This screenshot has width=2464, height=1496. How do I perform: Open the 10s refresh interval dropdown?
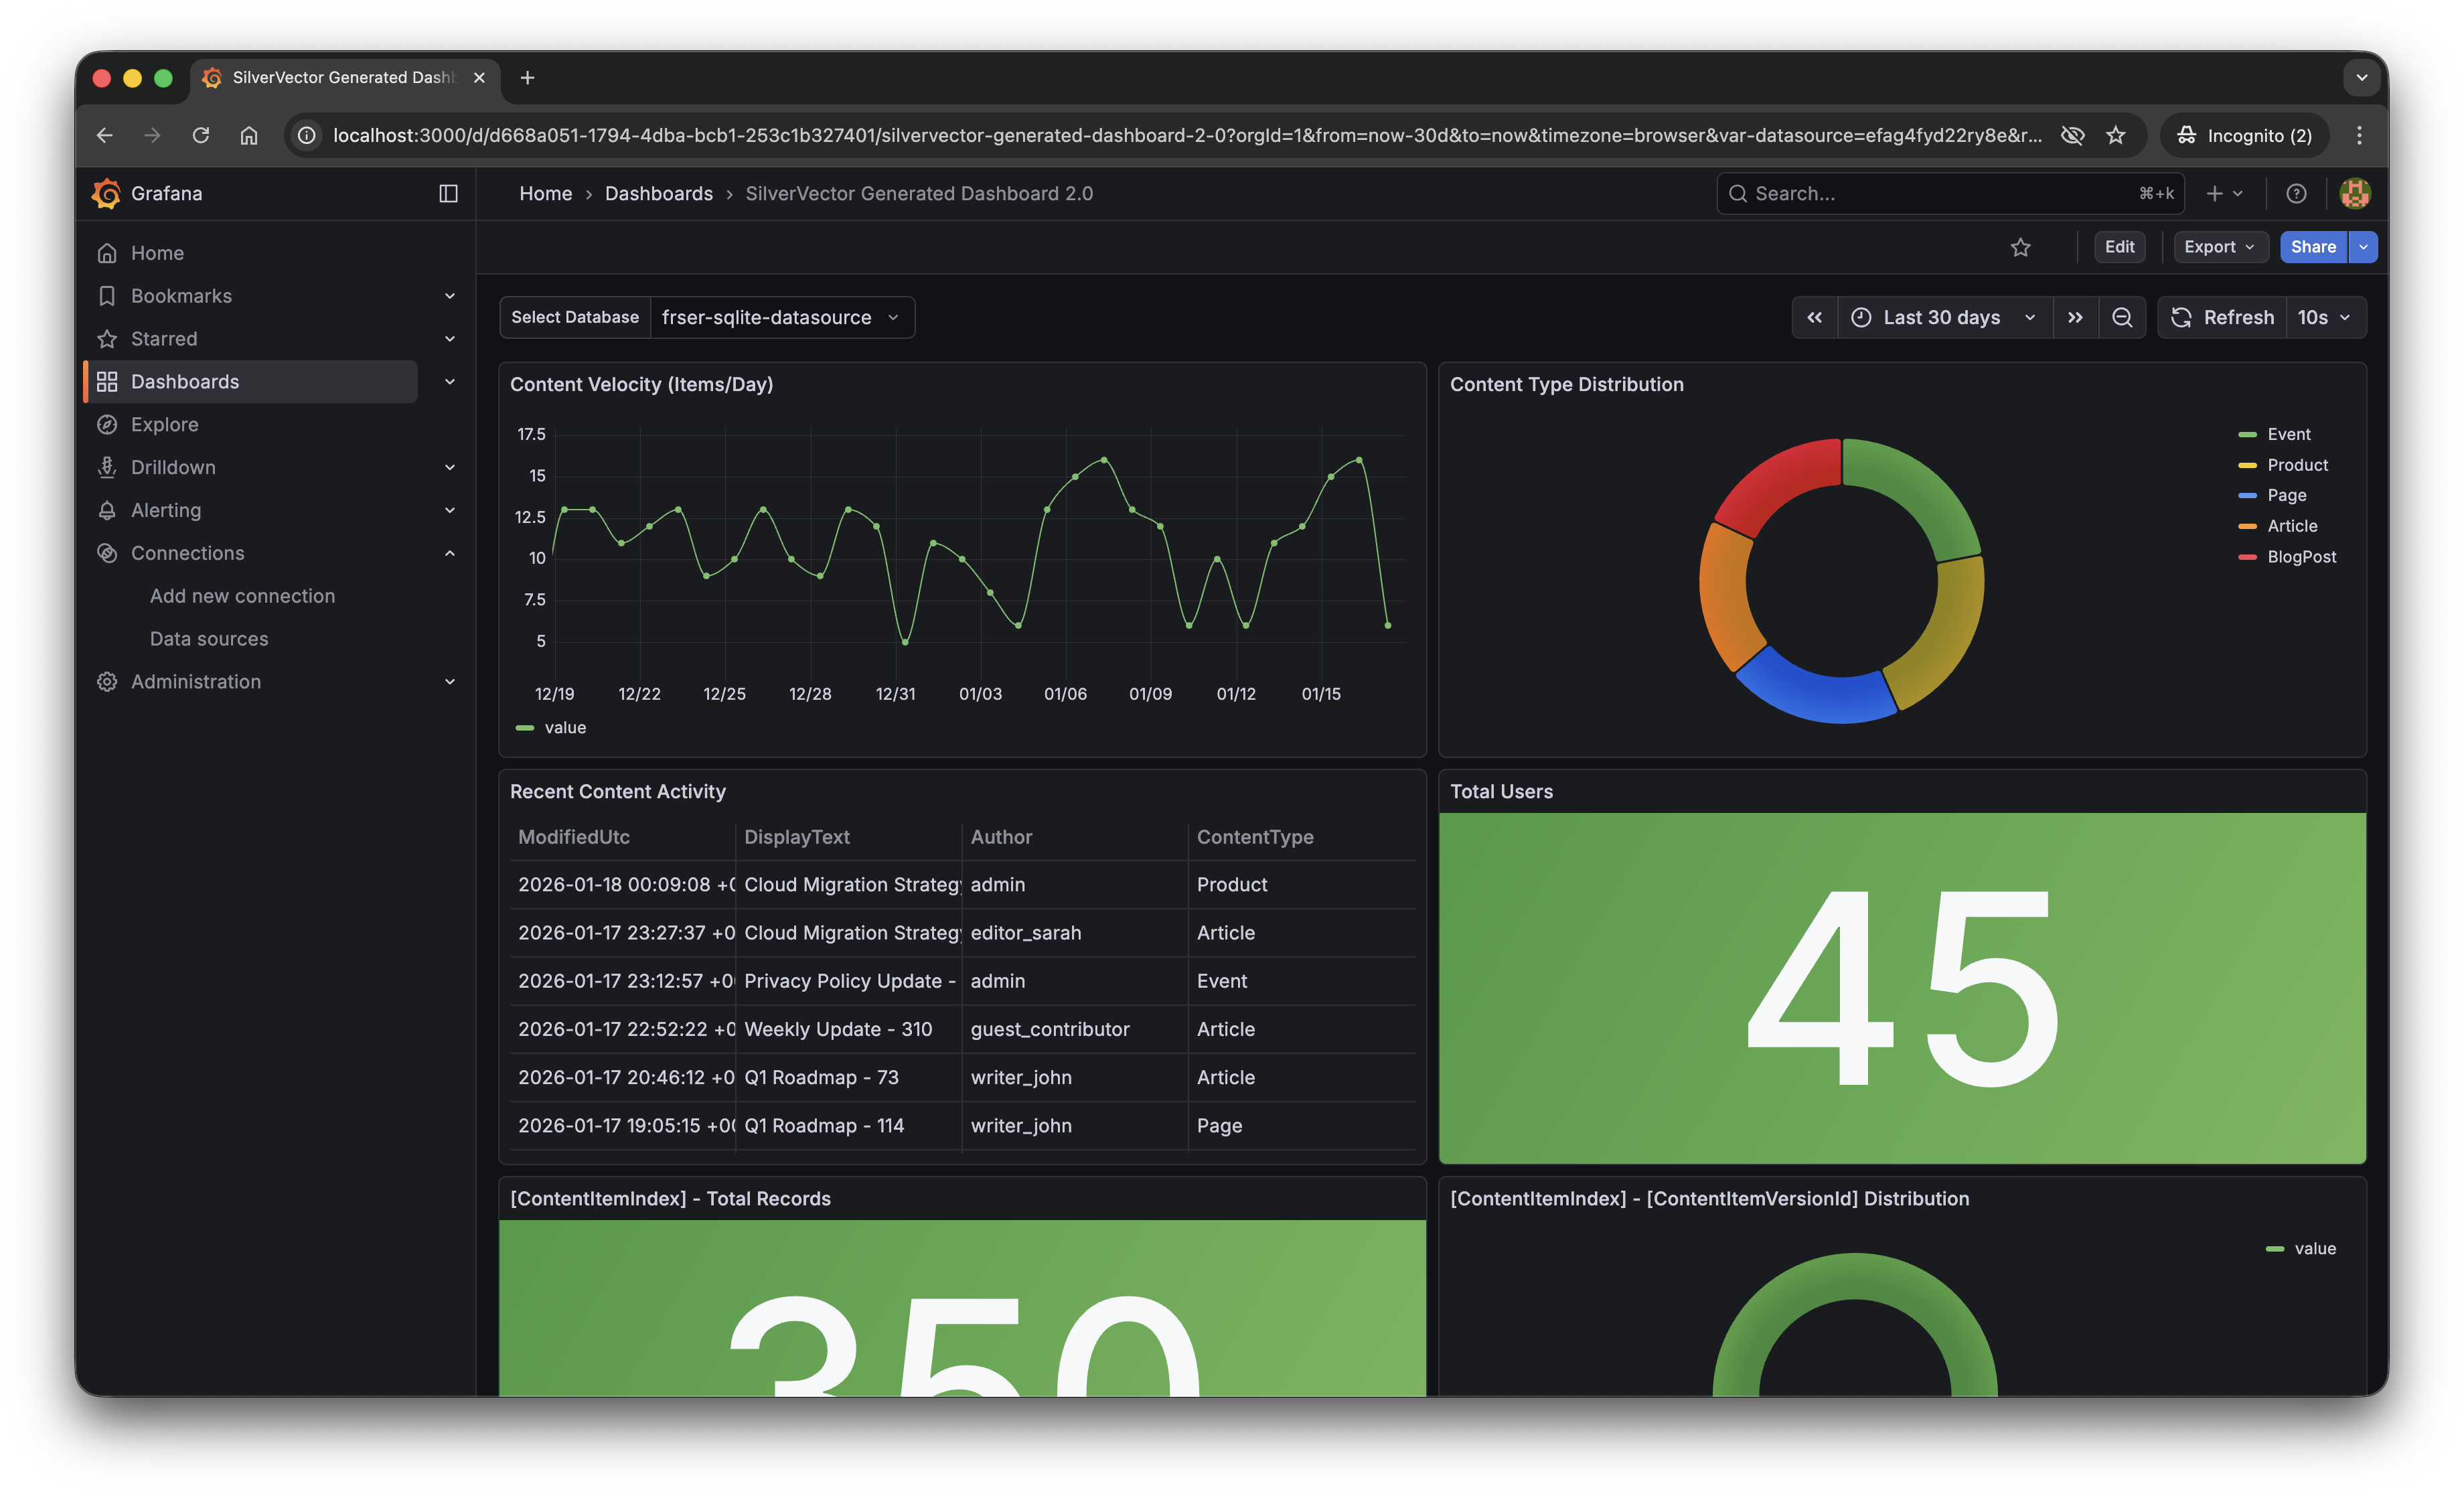click(x=2323, y=317)
